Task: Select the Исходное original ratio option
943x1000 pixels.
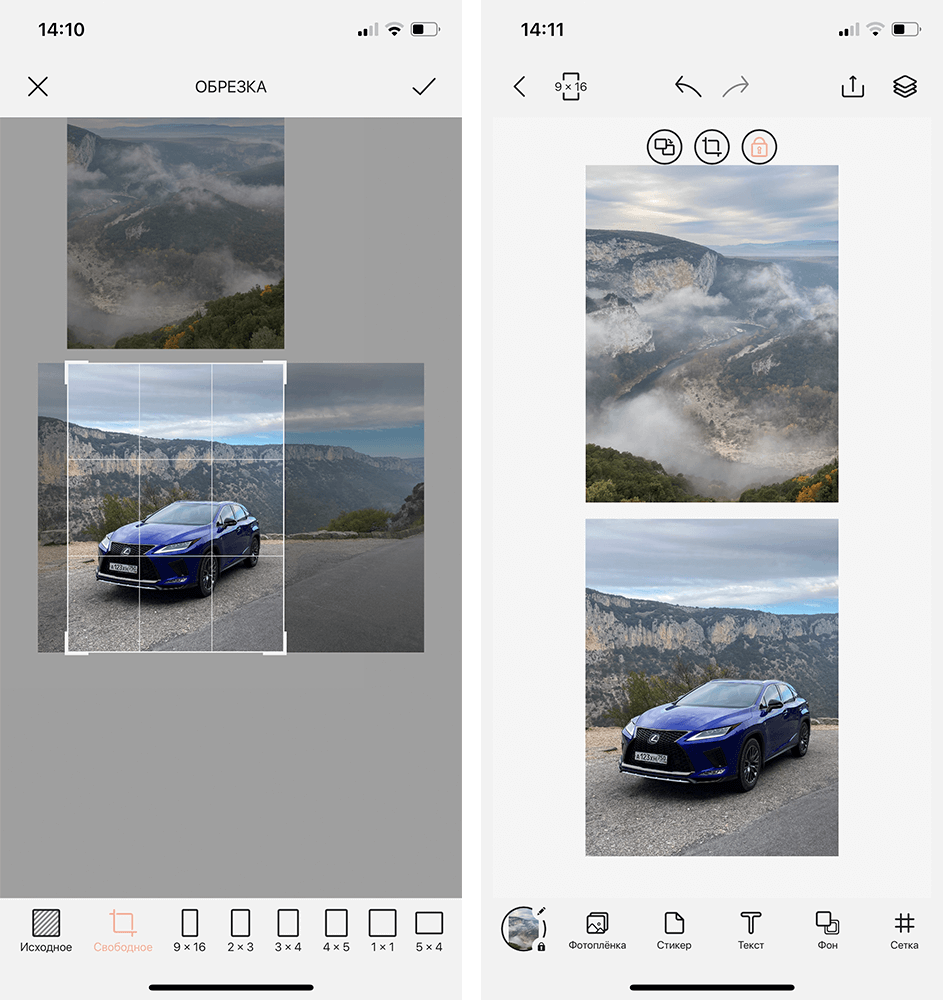Action: 46,929
